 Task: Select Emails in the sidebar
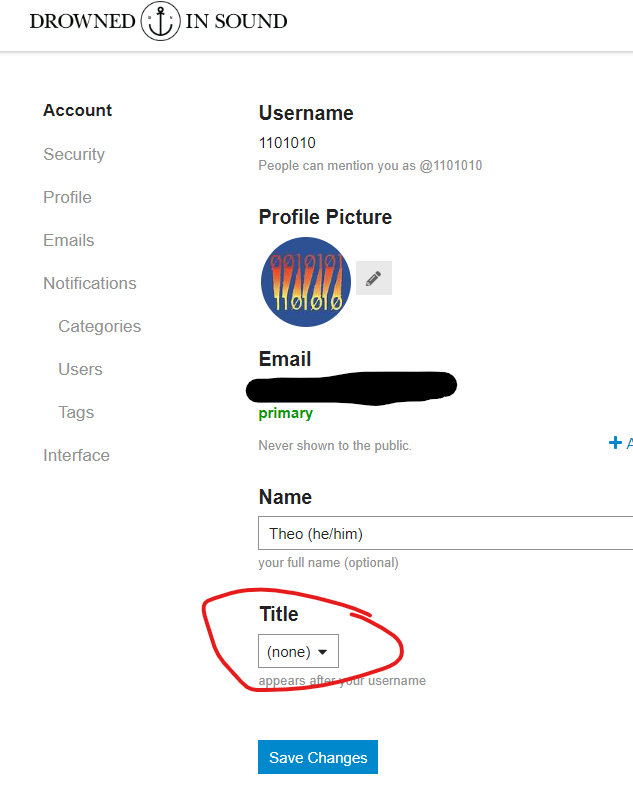click(69, 240)
